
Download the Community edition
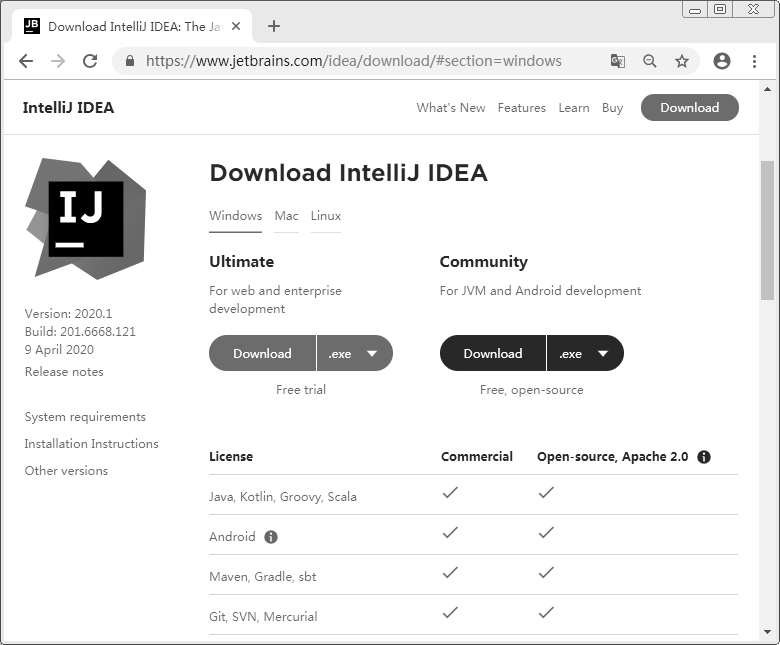(492, 353)
